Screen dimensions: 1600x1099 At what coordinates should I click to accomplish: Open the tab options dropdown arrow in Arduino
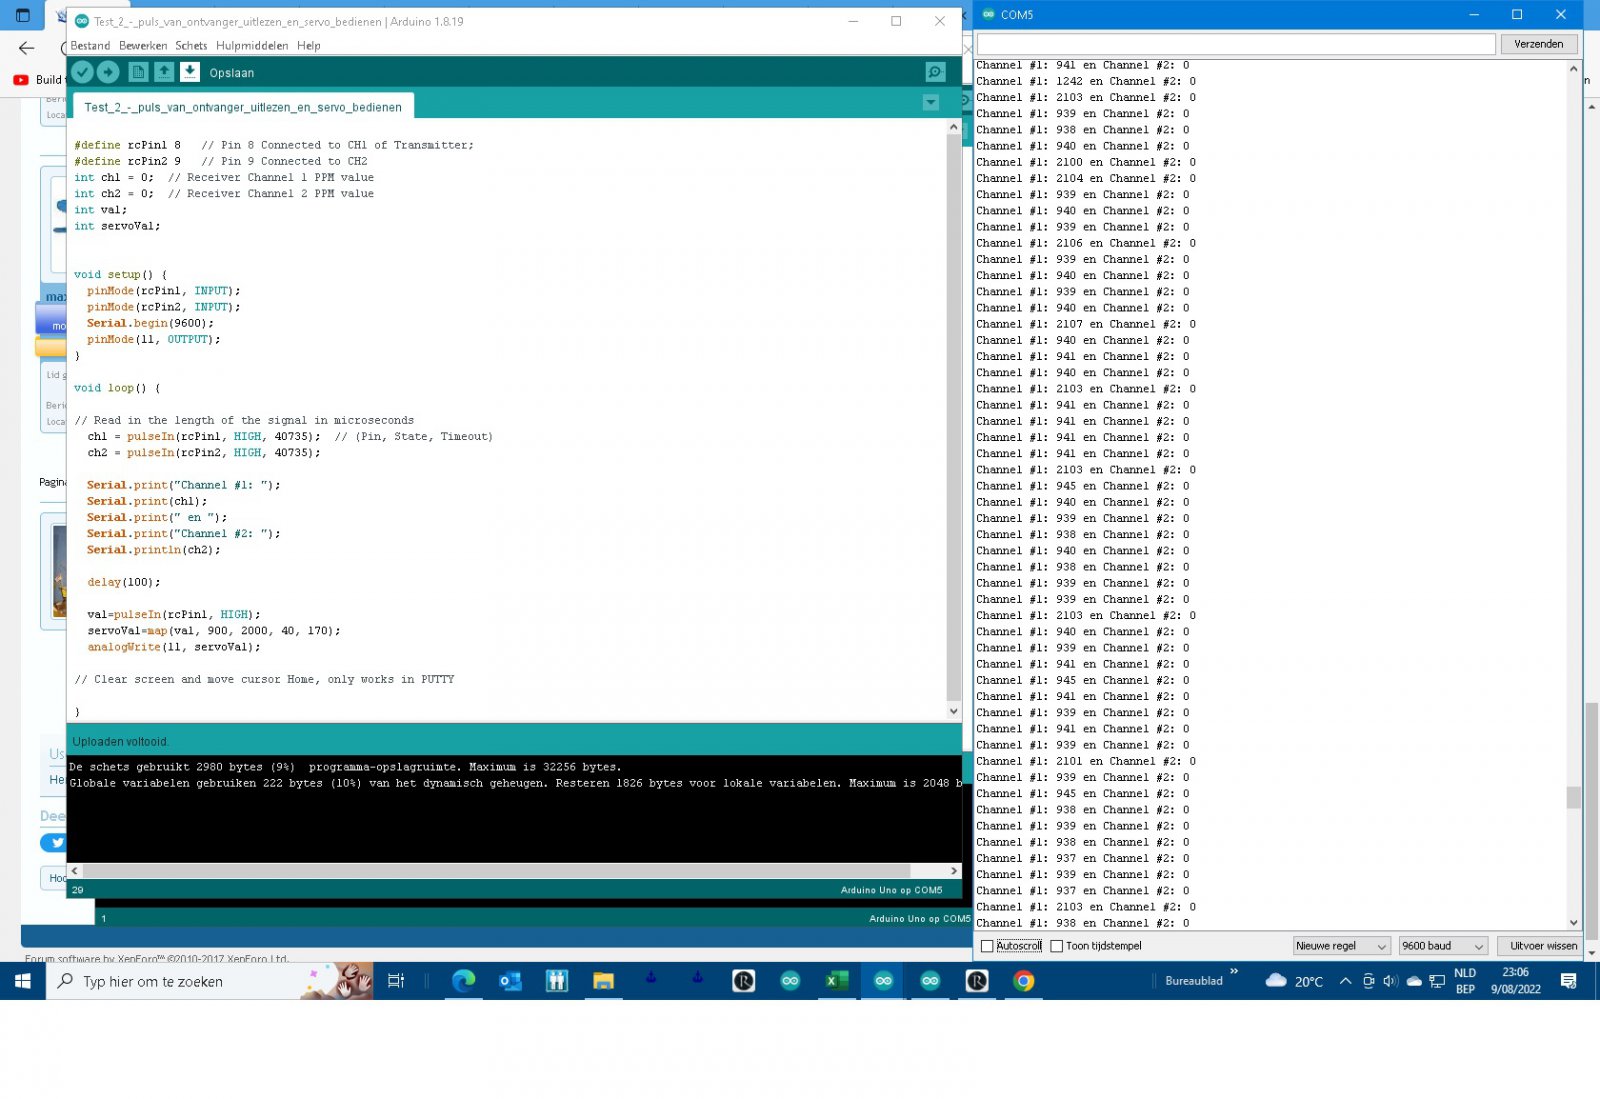(931, 103)
